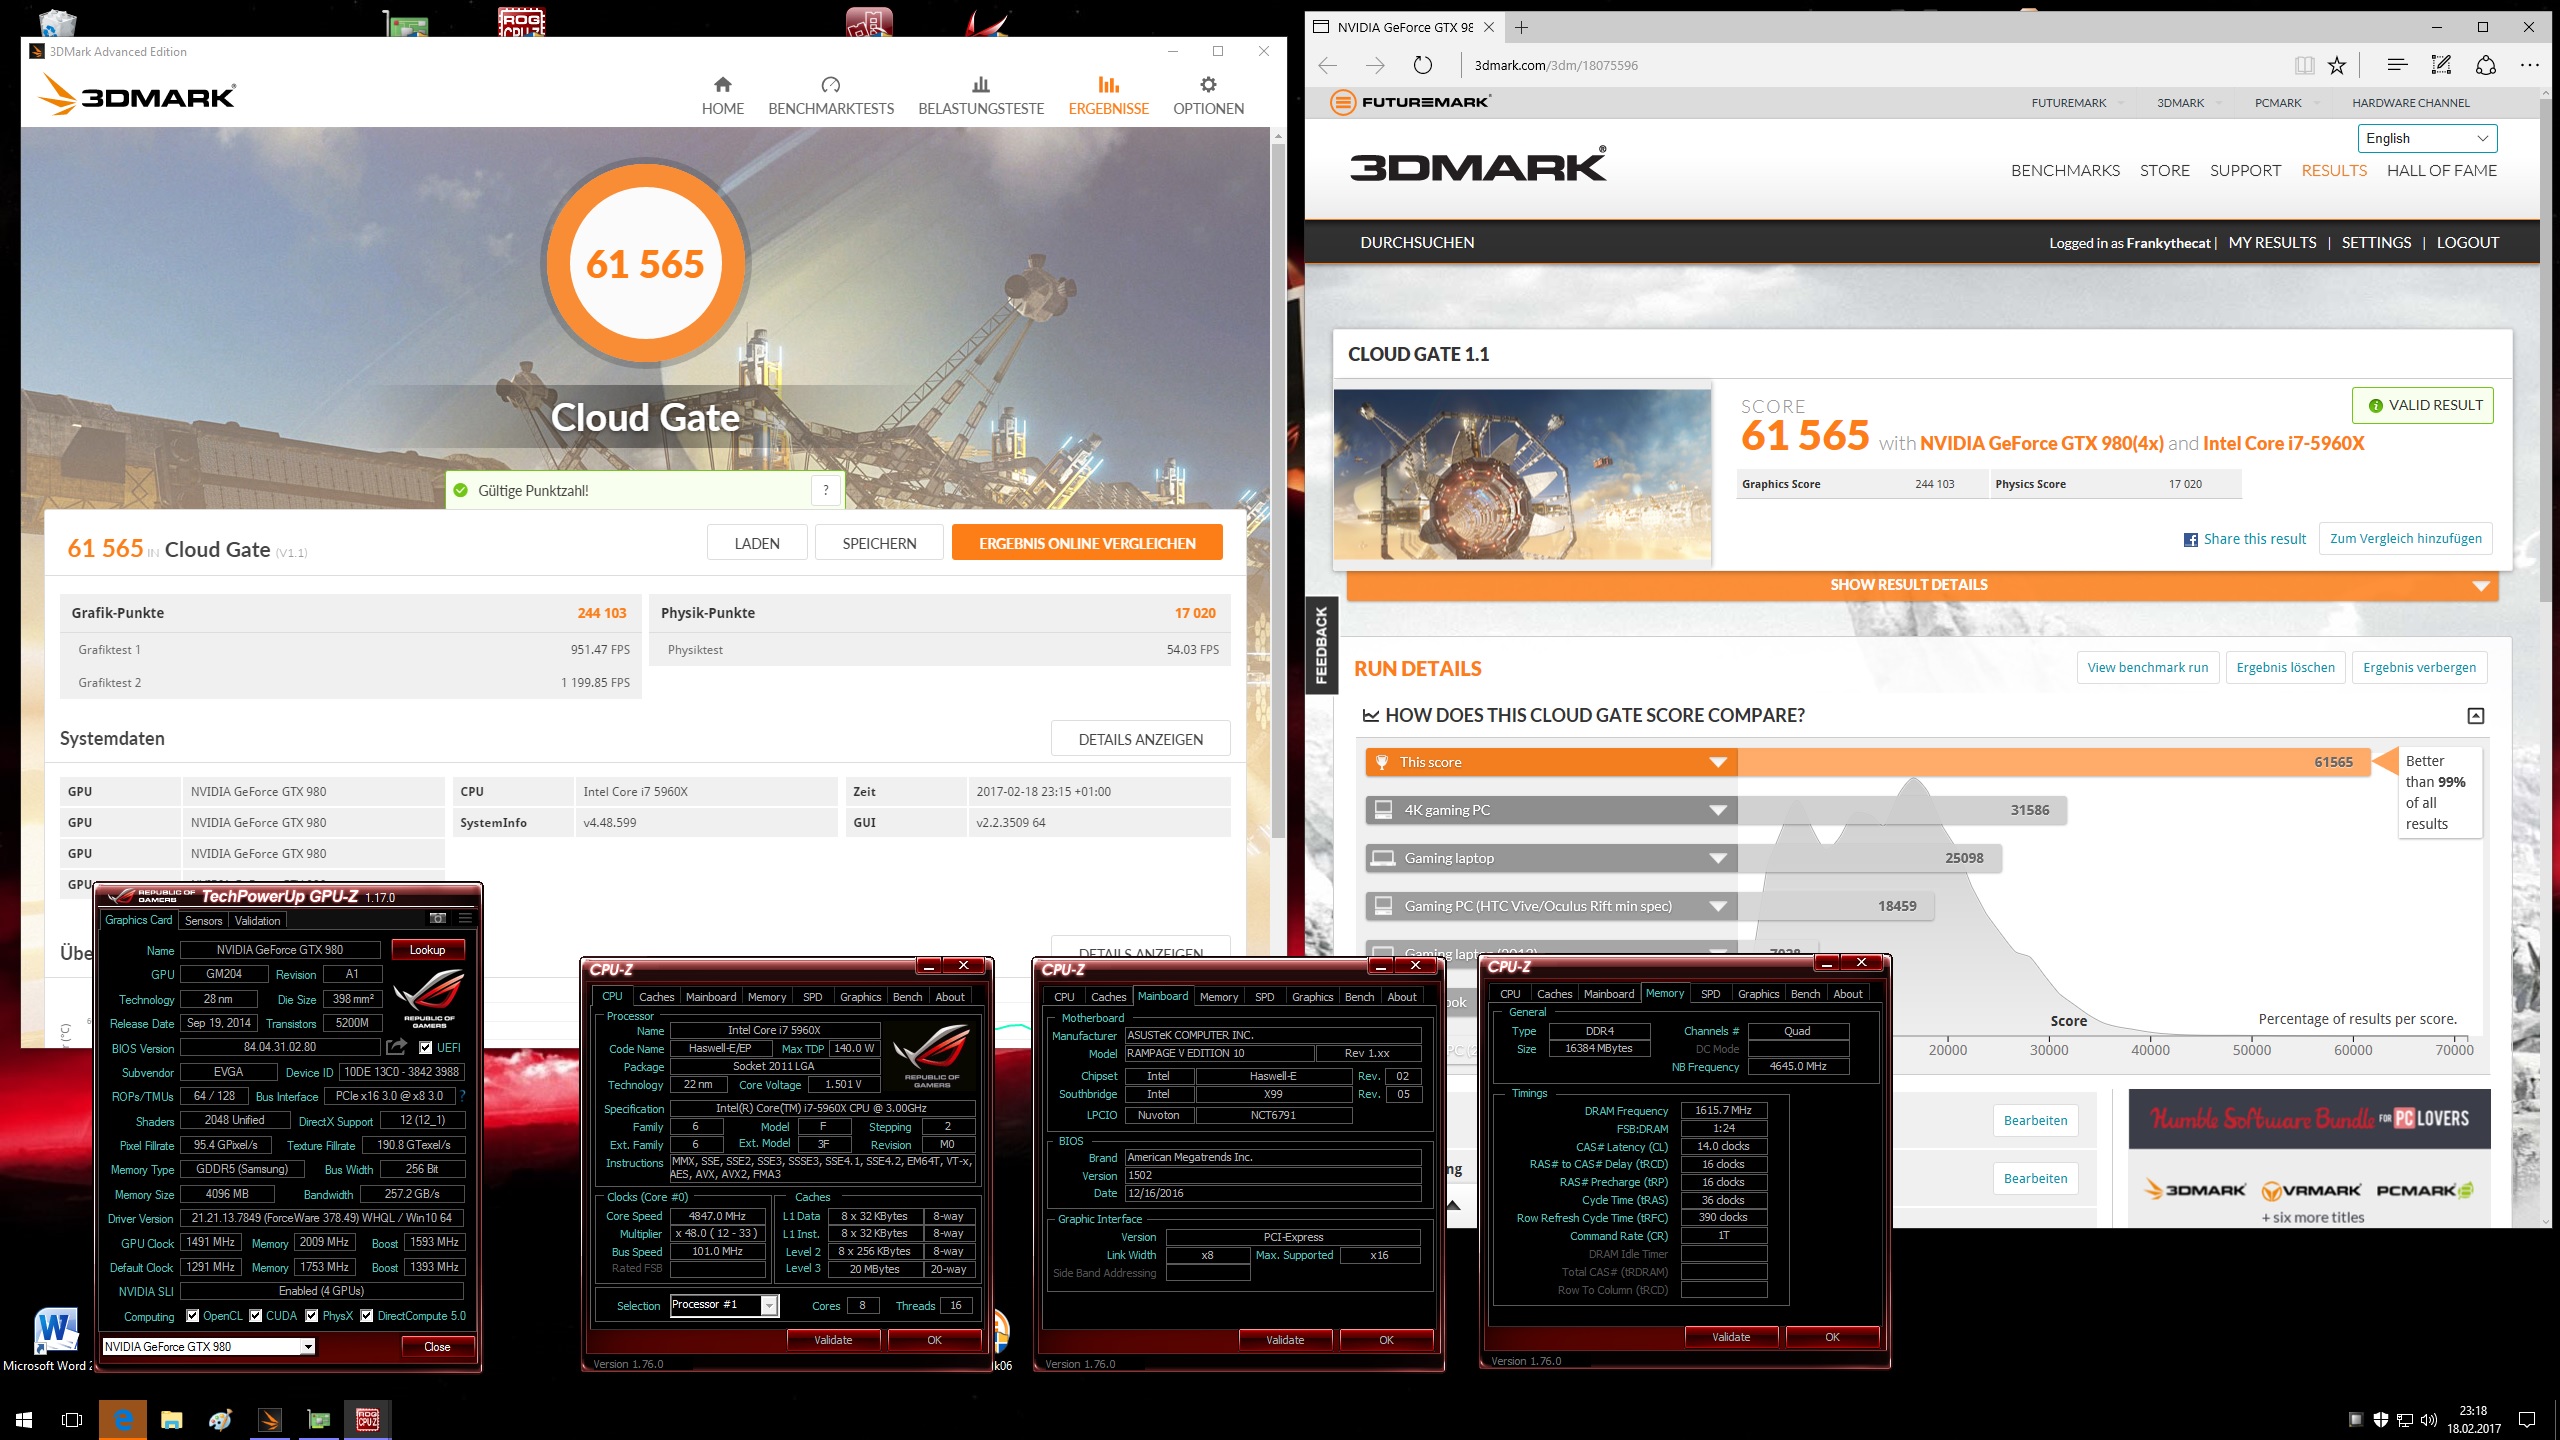
Task: Expand the Gaming PC (HTC Vive/Oculus Rift min spec) row
Action: (1718, 906)
